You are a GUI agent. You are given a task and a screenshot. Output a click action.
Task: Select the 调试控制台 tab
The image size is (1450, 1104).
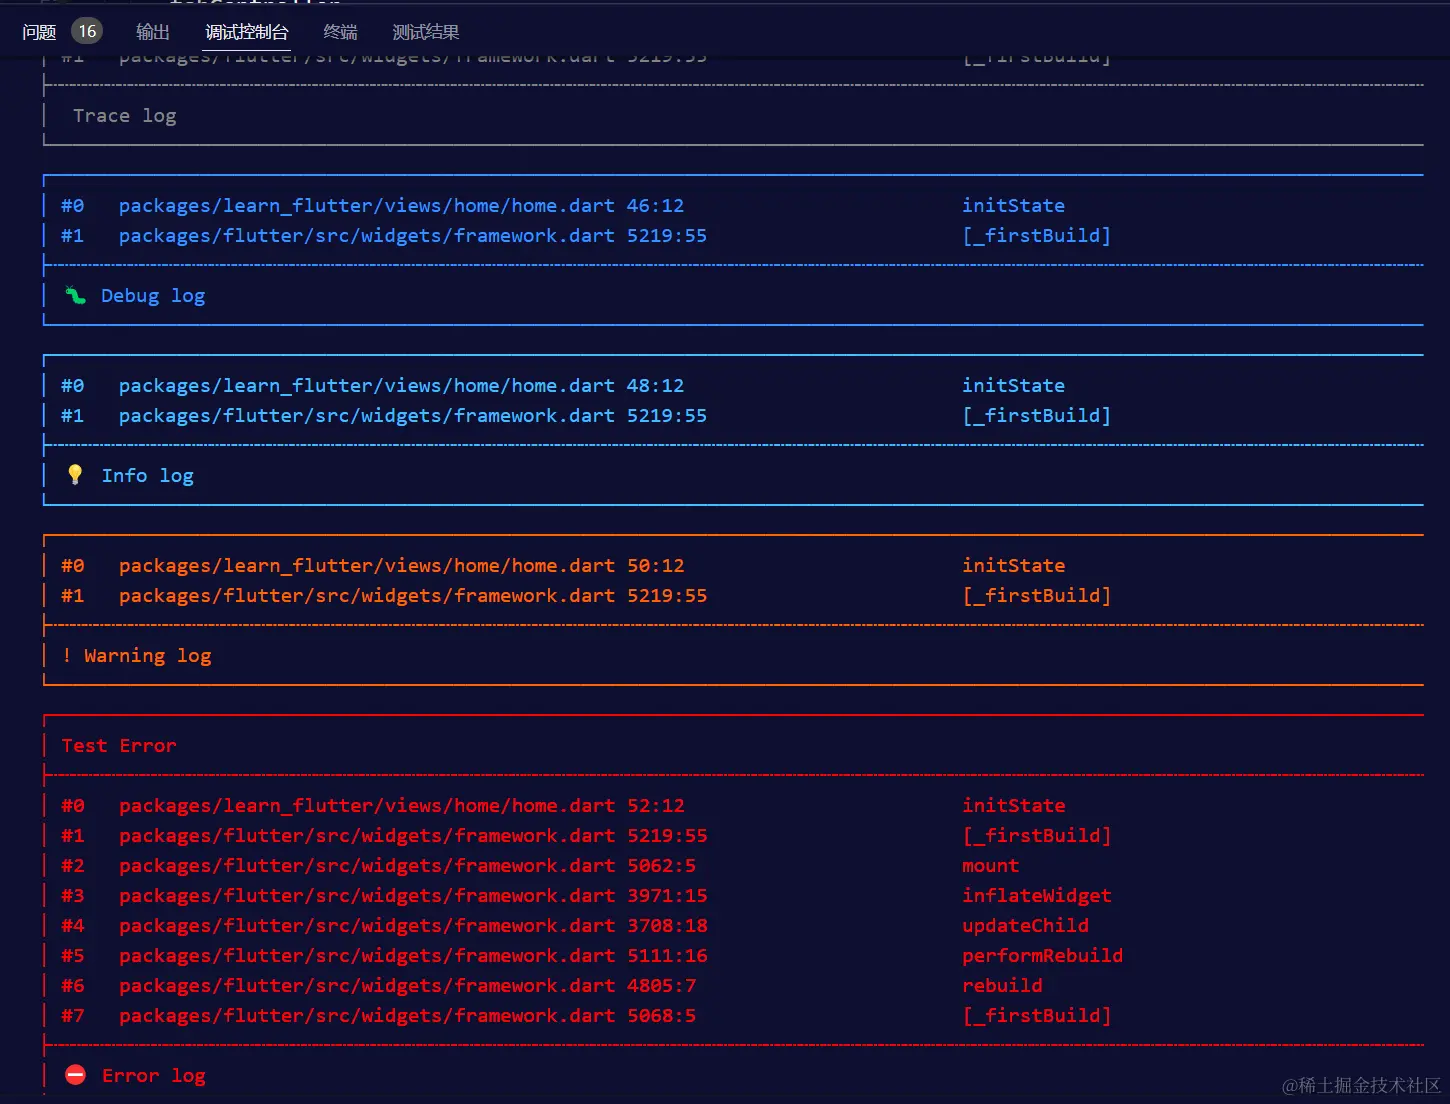click(x=247, y=32)
